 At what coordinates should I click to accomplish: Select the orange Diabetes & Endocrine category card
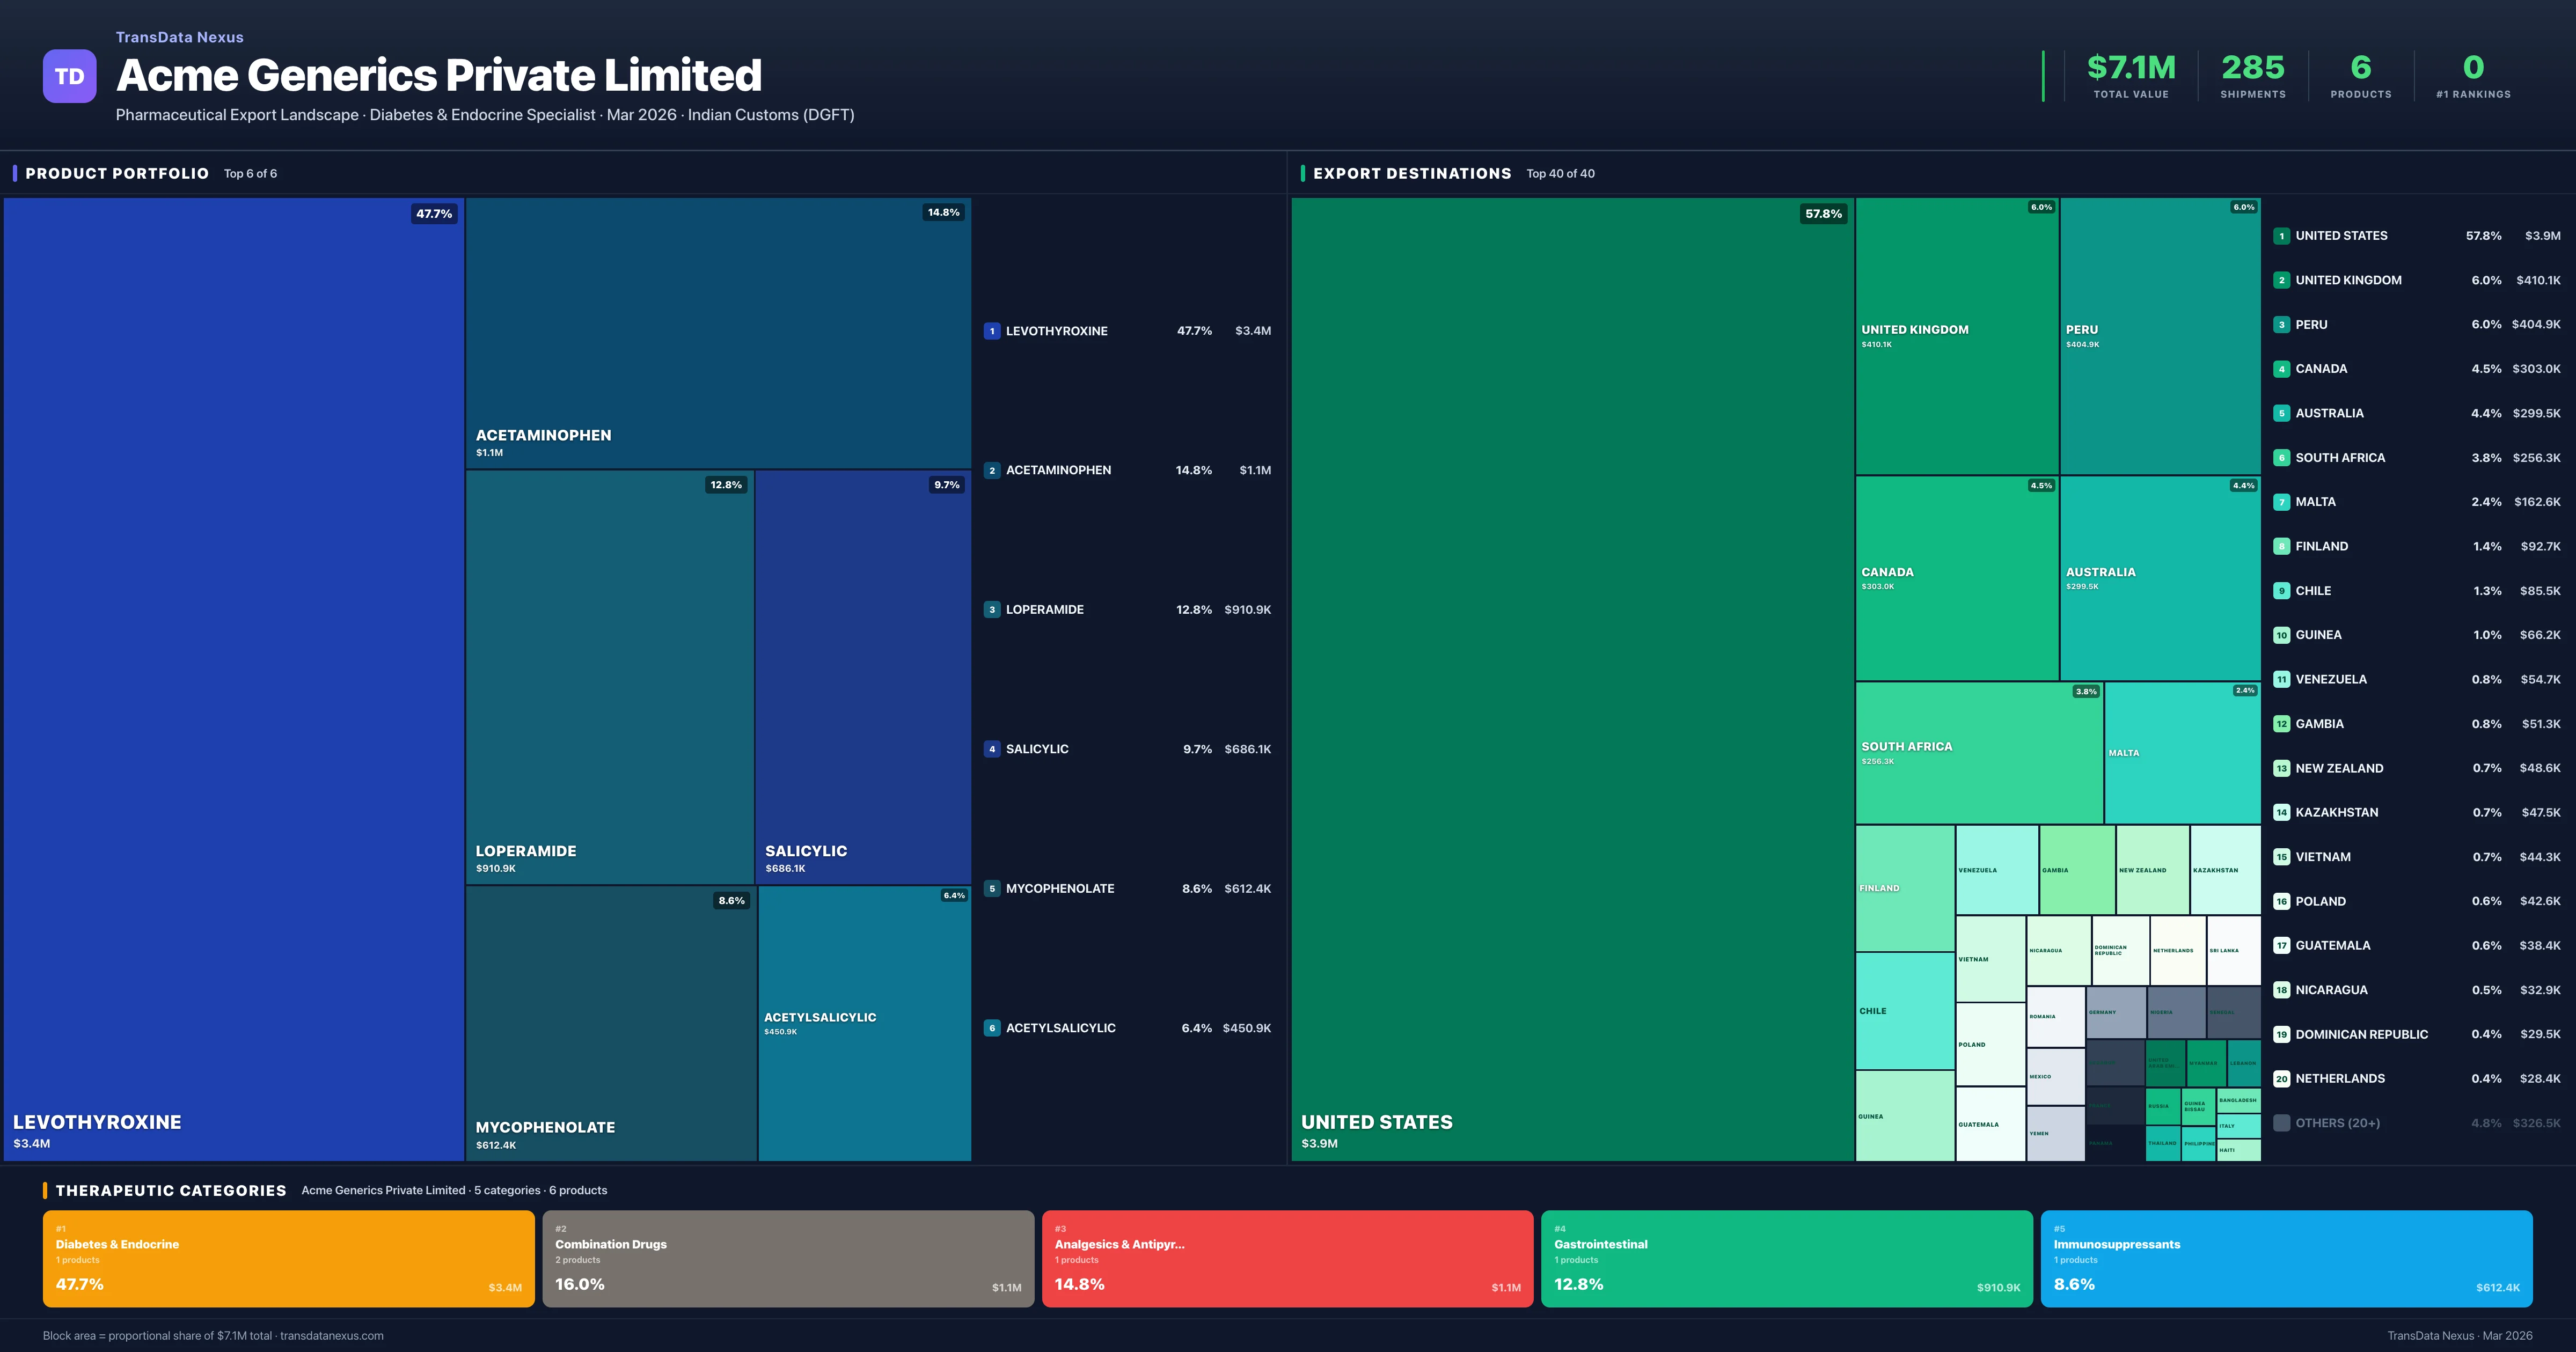[288, 1258]
